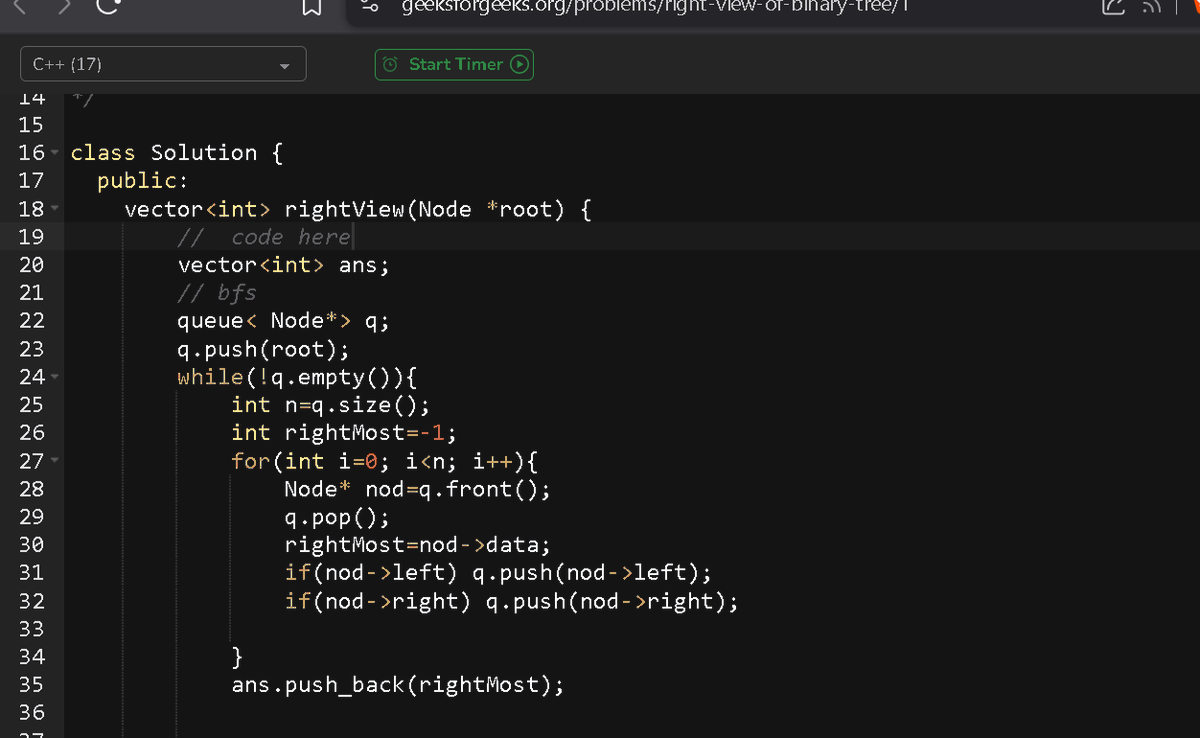The height and width of the screenshot is (738, 1200).
Task: Start the timer with Start Timer button
Action: pos(454,64)
